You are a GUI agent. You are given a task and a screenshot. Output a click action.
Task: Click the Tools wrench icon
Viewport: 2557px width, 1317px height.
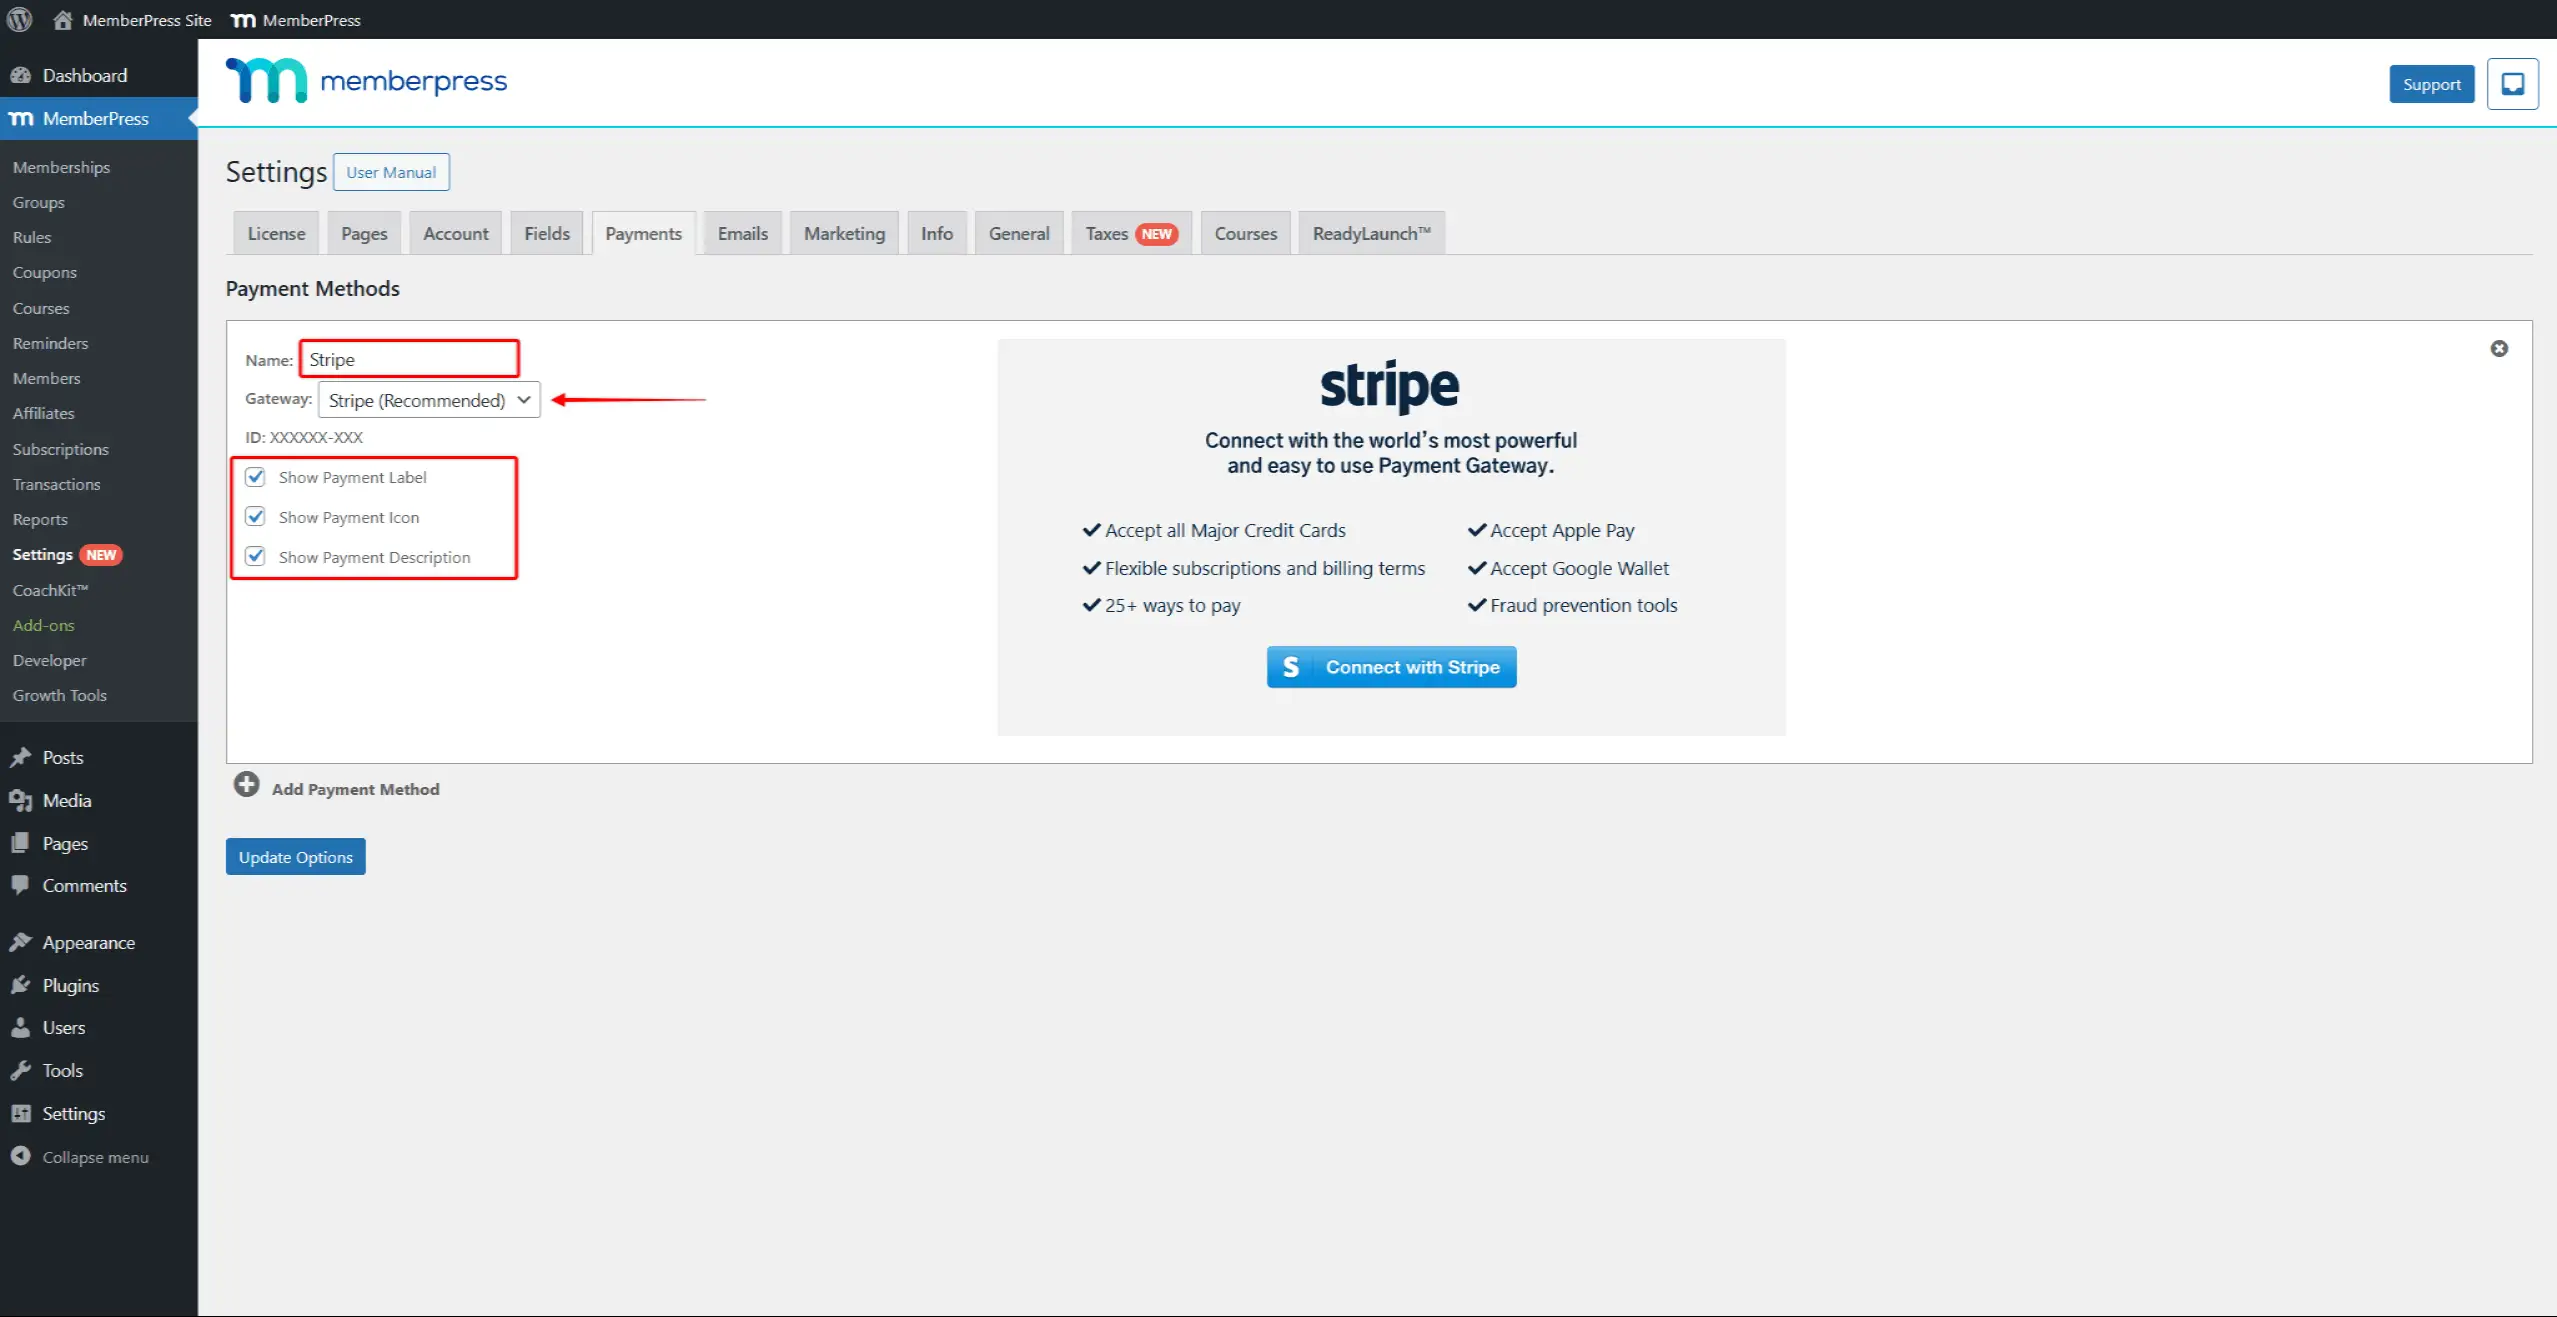tap(20, 1070)
